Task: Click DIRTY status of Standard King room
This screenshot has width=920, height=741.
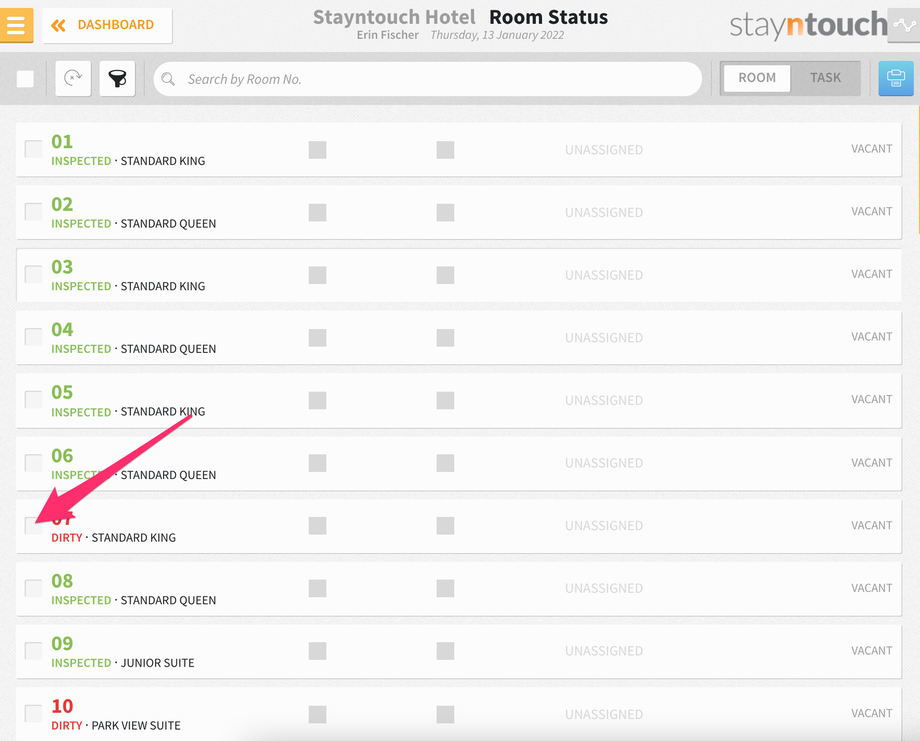Action: point(66,537)
